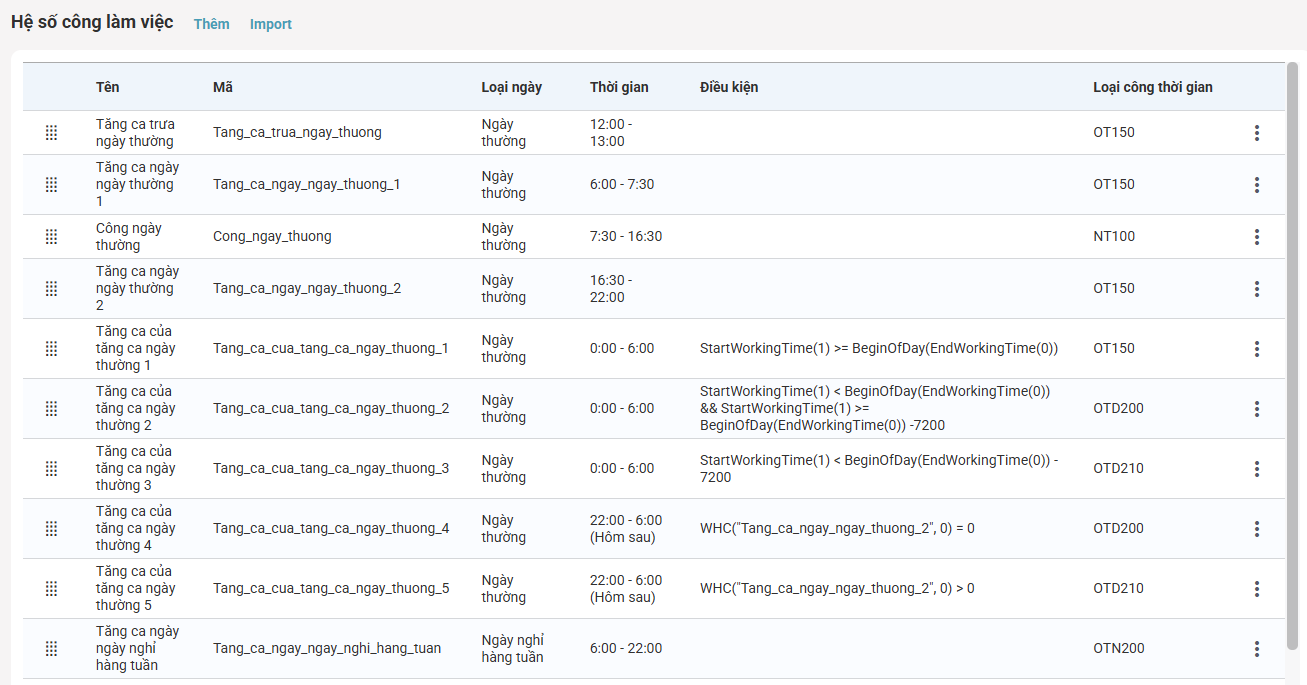
Task: Select the reorder grip for Cong_ngay_thuong row
Action: coord(51,237)
